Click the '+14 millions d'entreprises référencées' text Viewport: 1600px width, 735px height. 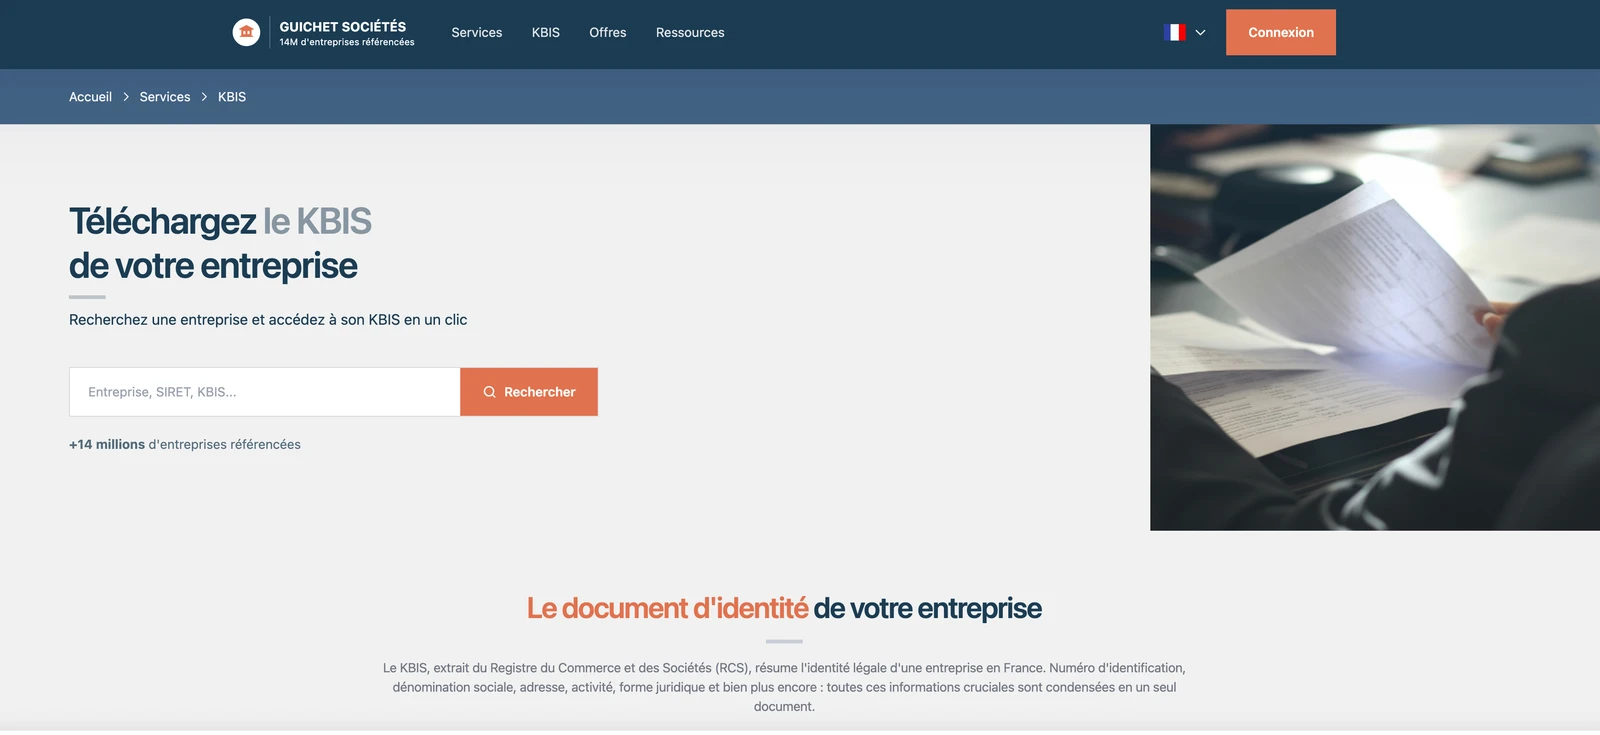tap(185, 444)
